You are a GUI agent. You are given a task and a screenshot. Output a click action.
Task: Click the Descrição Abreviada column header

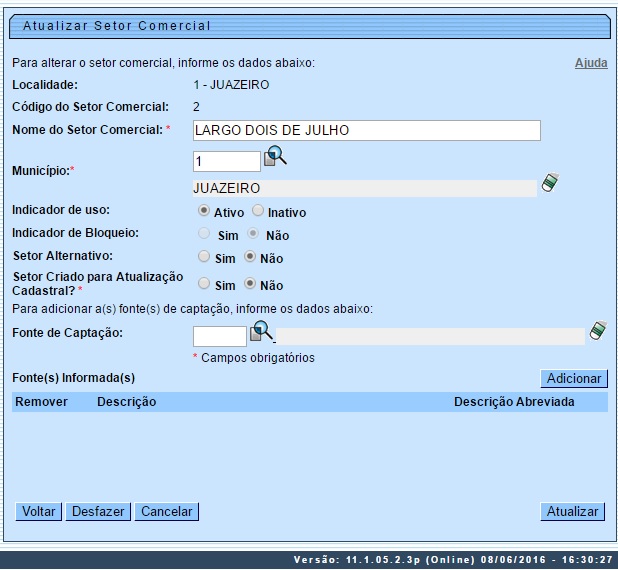point(514,402)
